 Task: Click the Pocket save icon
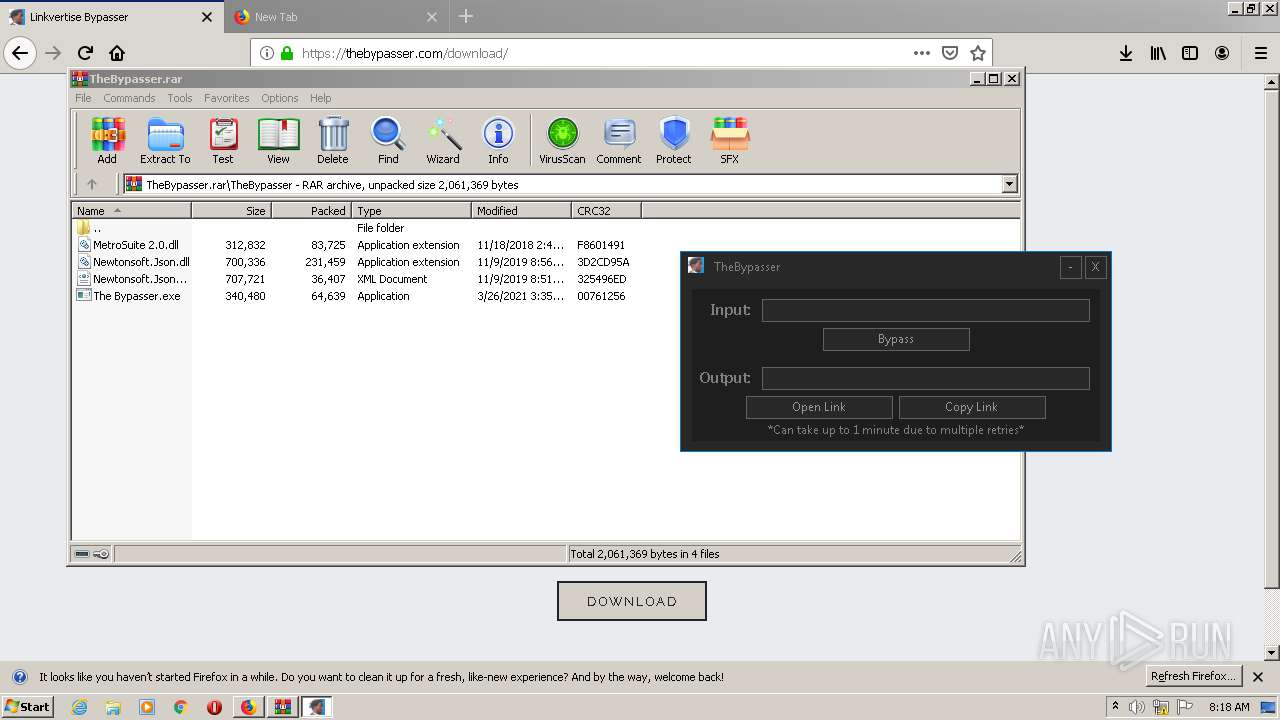[x=950, y=53]
